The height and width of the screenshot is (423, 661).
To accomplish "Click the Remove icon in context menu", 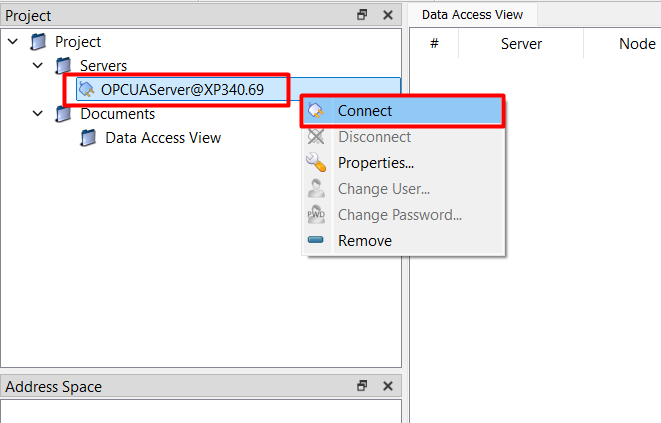I will click(x=316, y=241).
